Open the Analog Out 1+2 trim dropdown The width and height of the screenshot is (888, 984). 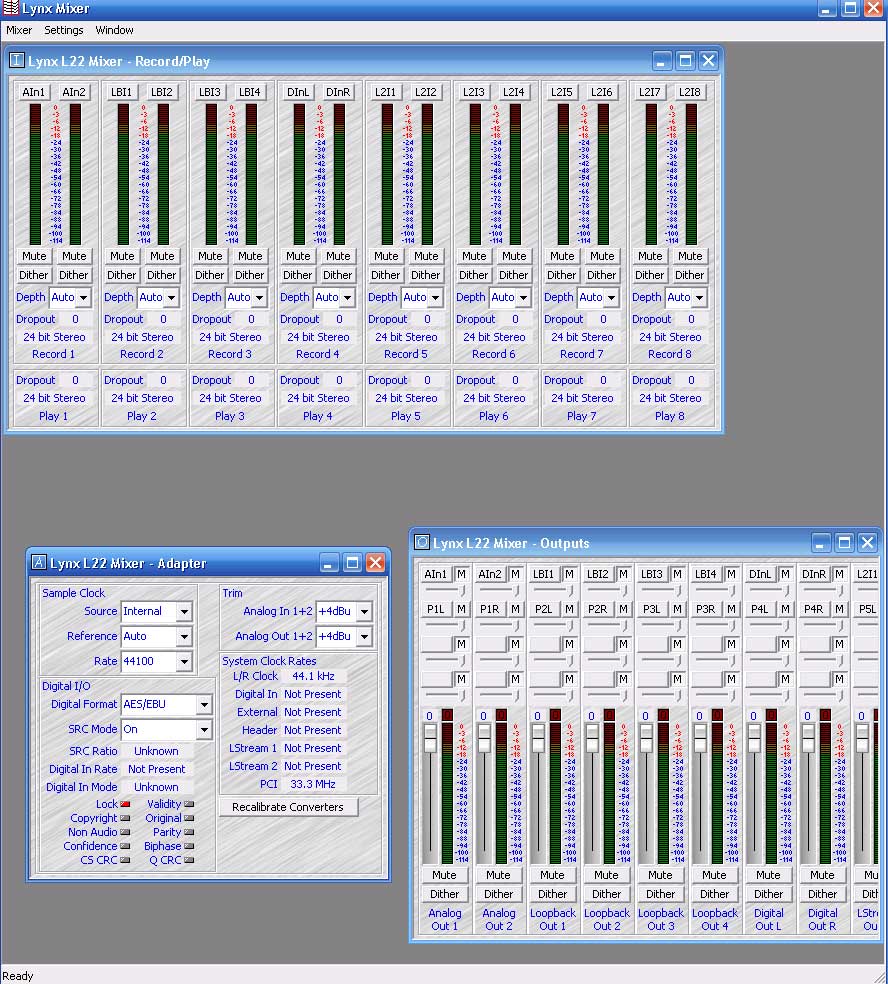pyautogui.click(x=364, y=636)
